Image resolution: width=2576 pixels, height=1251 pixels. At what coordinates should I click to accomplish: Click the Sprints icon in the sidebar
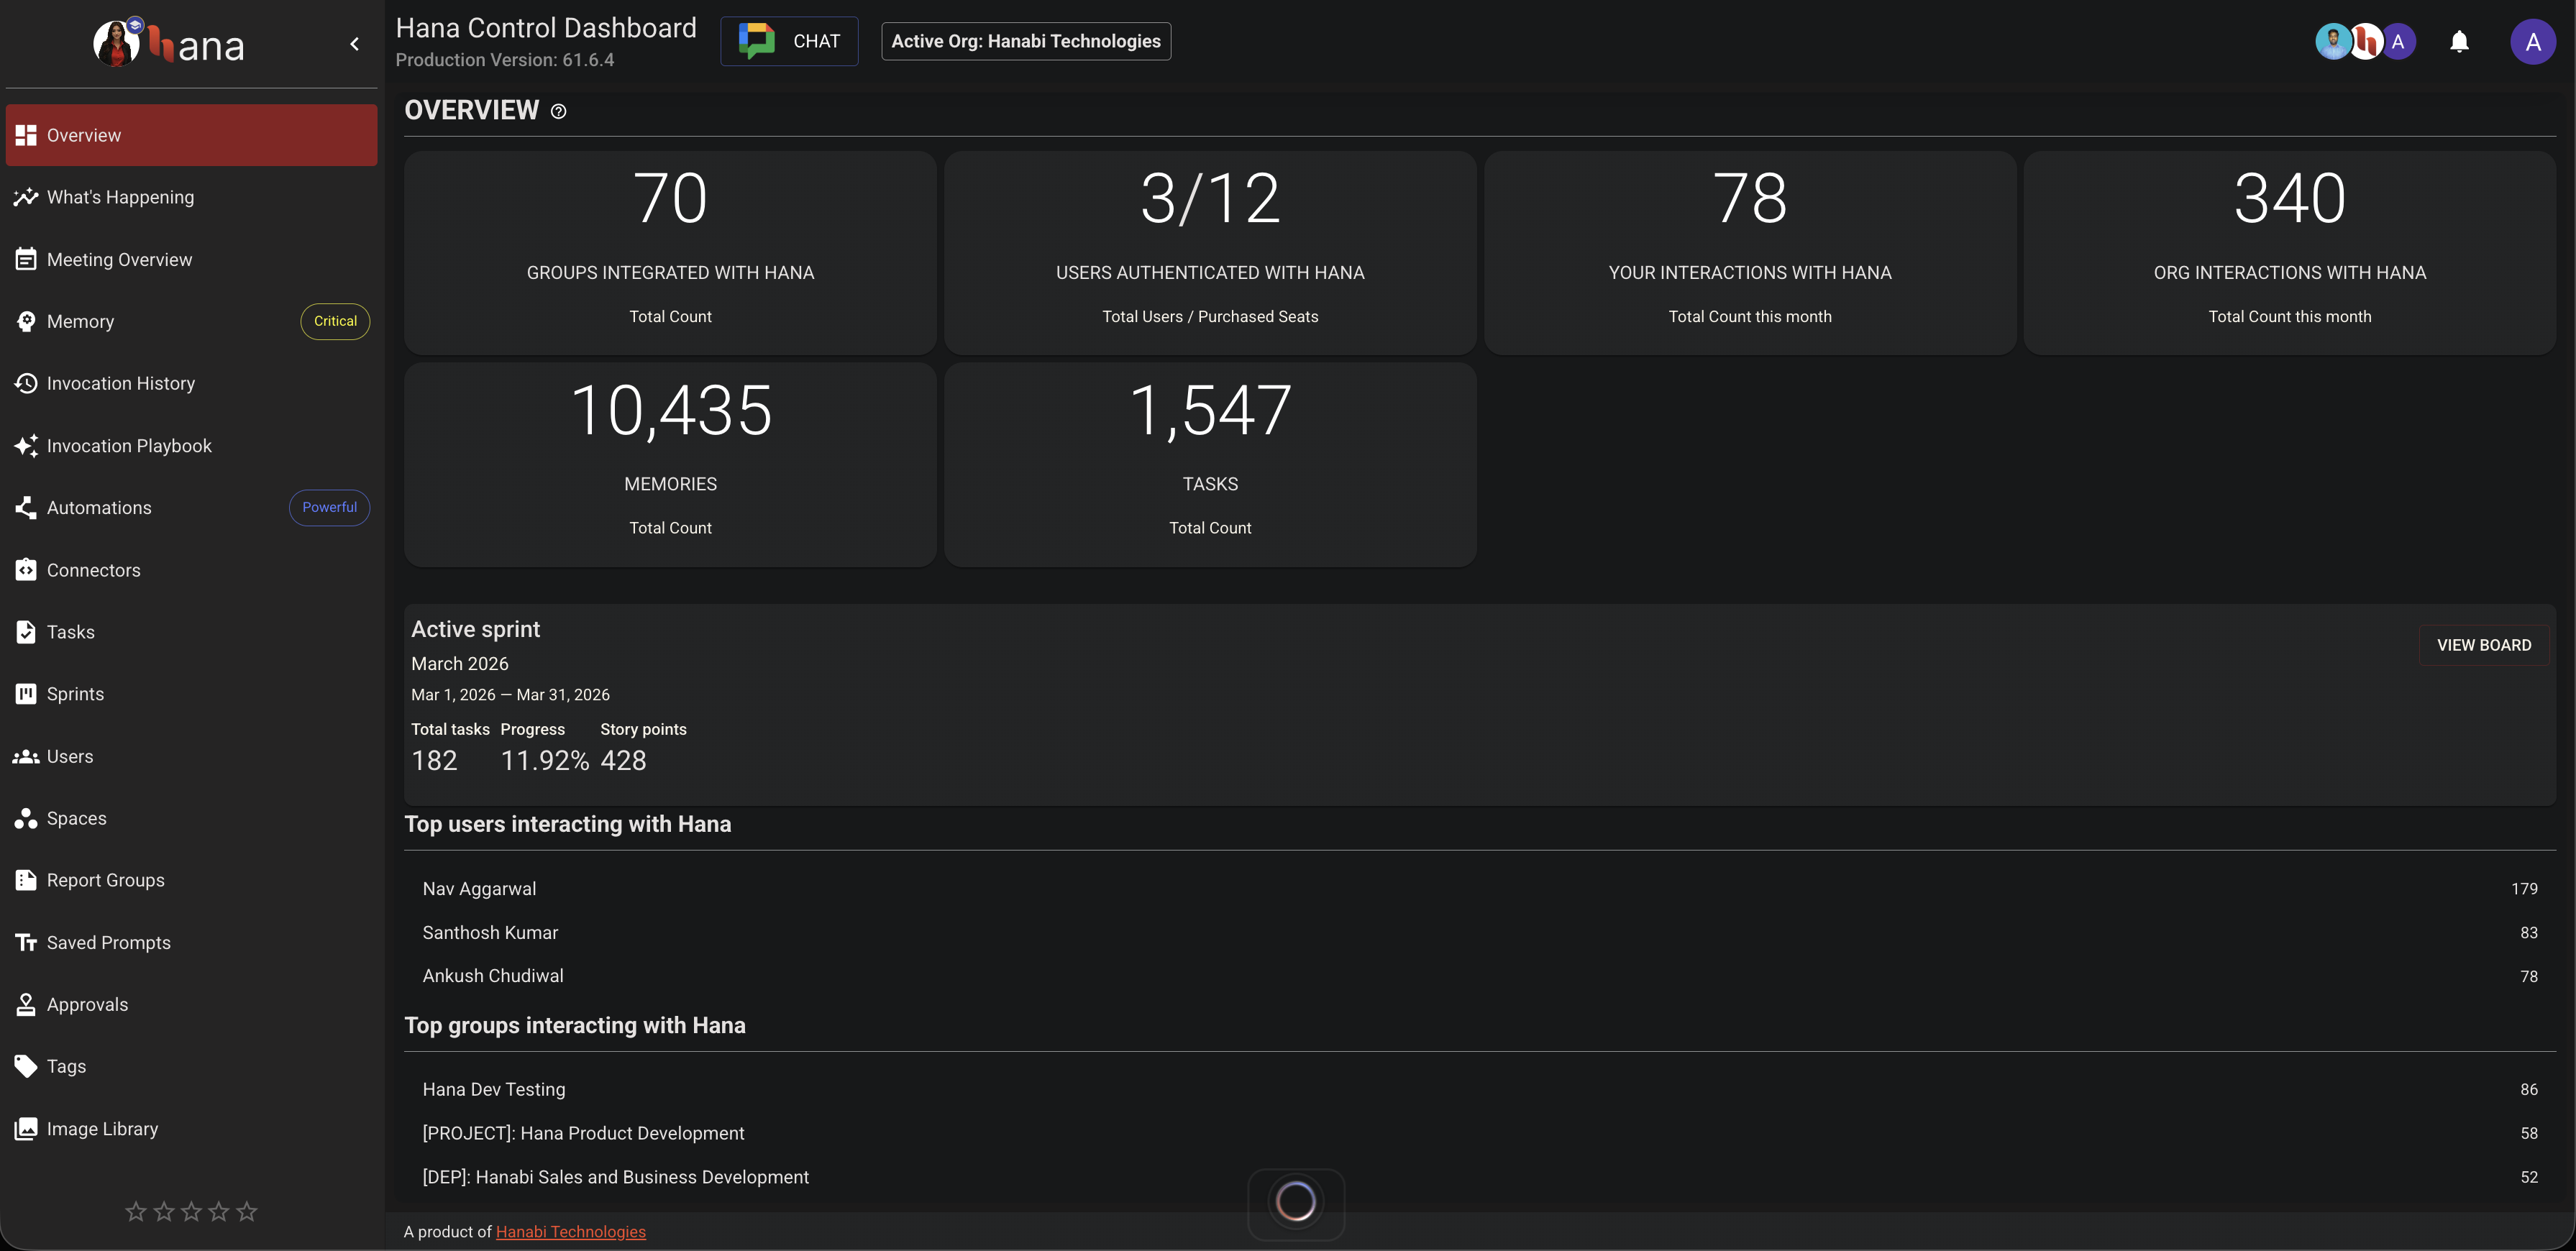(x=26, y=693)
